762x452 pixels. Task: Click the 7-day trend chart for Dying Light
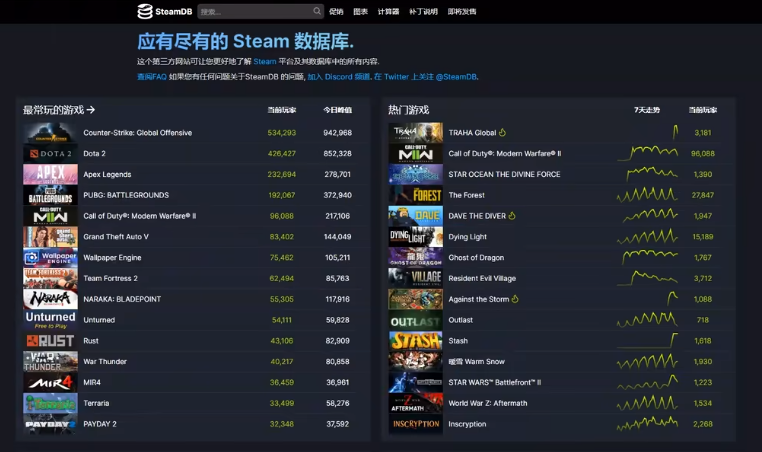647,237
